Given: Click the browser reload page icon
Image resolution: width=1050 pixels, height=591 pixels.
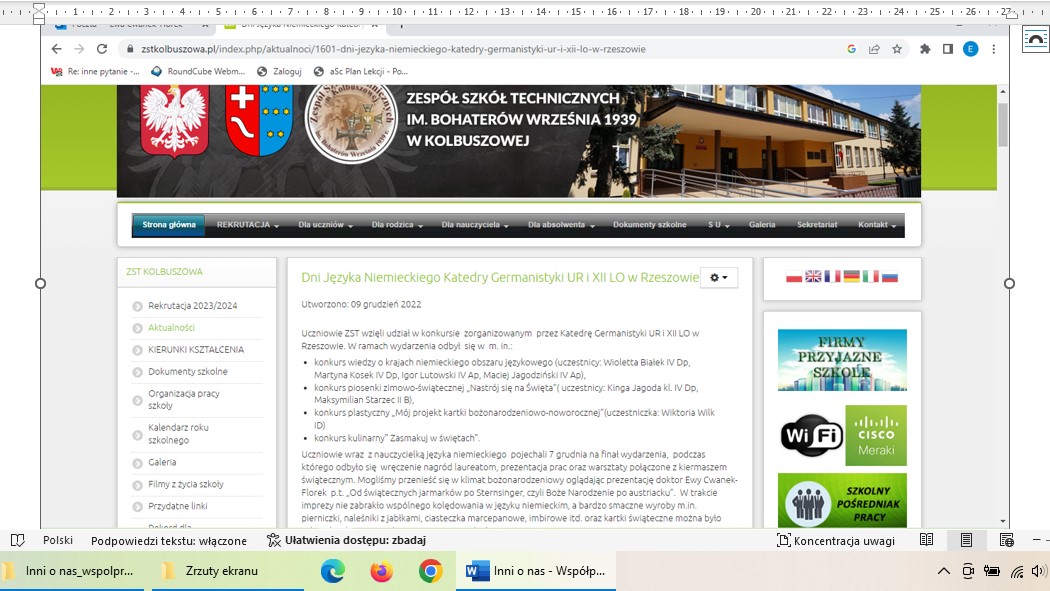Looking at the screenshot, I should (x=101, y=49).
